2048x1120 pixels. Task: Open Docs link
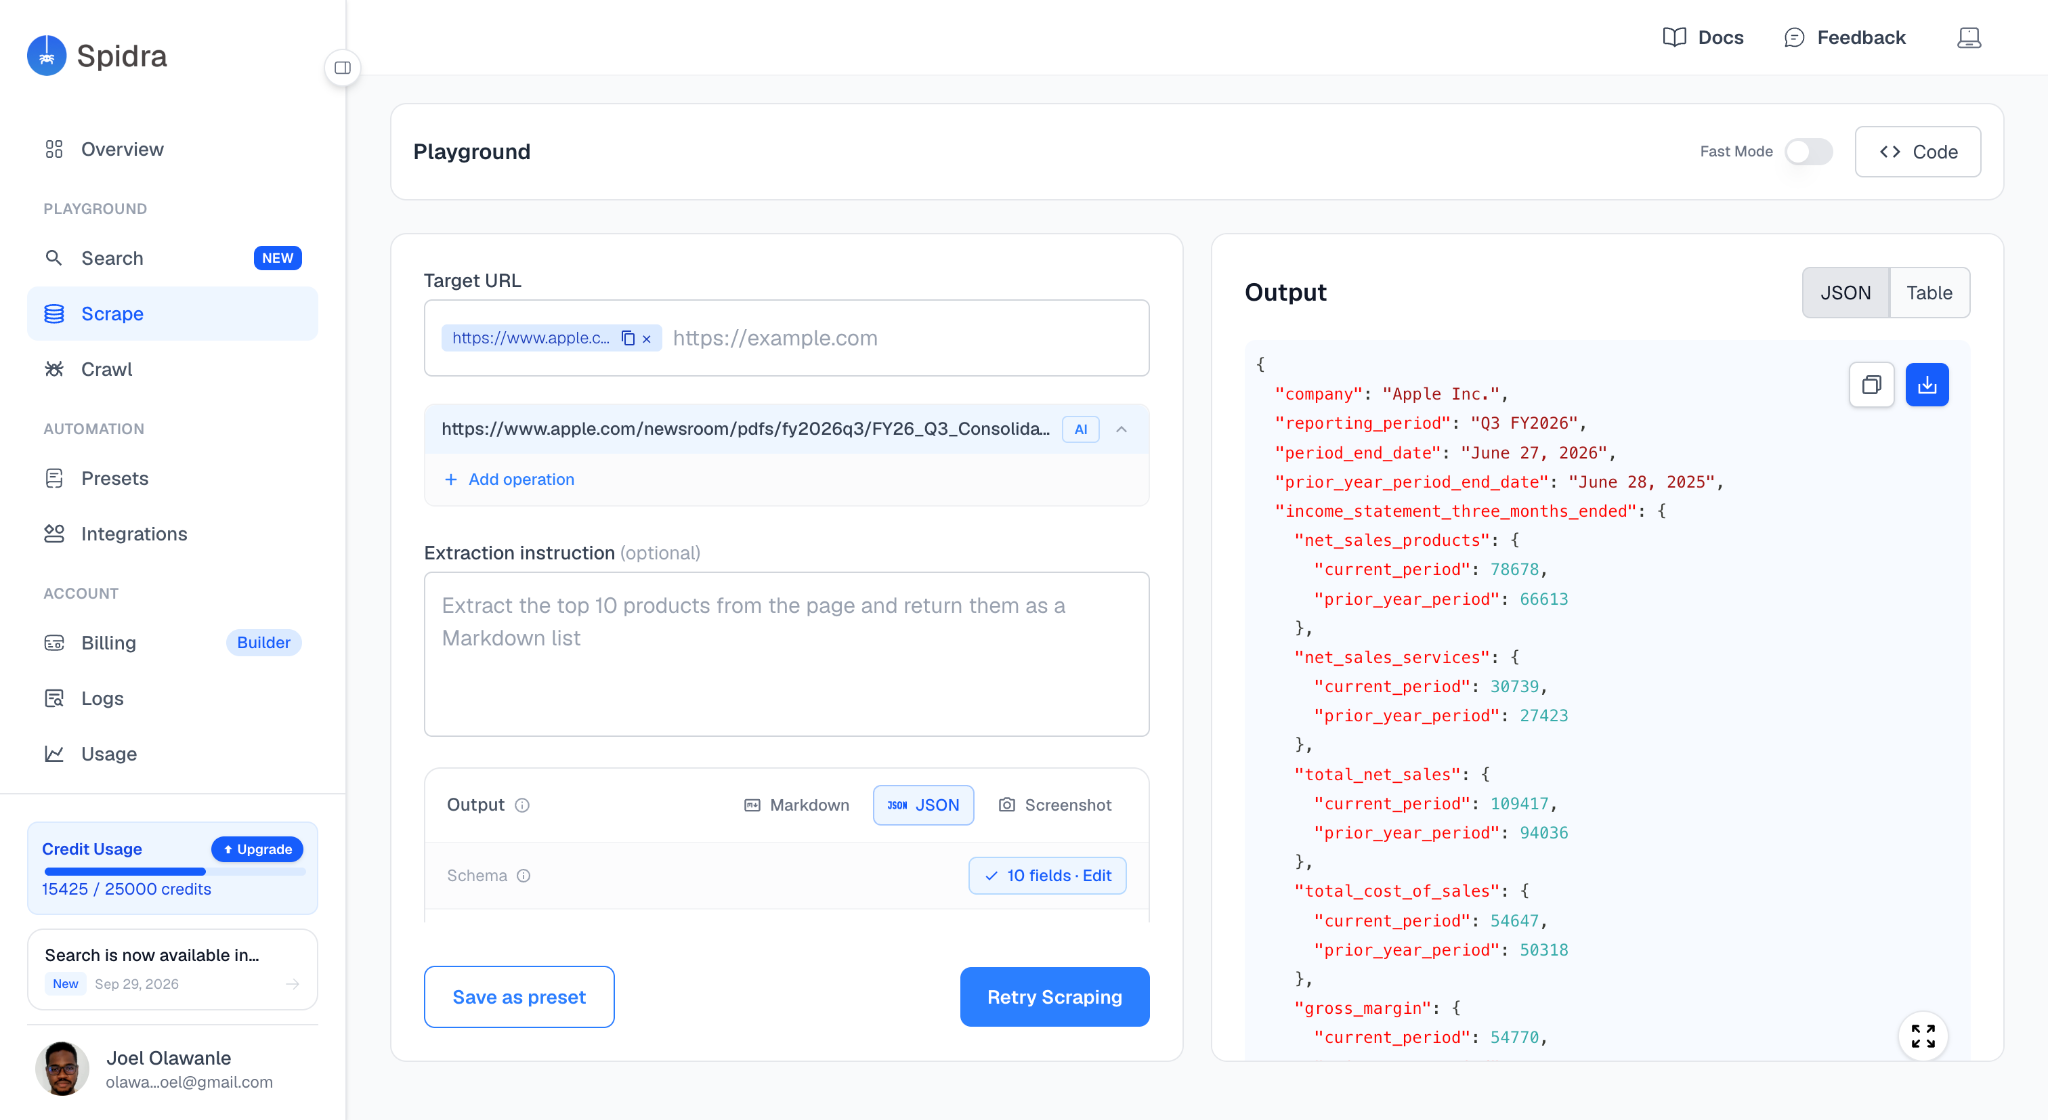1703,38
